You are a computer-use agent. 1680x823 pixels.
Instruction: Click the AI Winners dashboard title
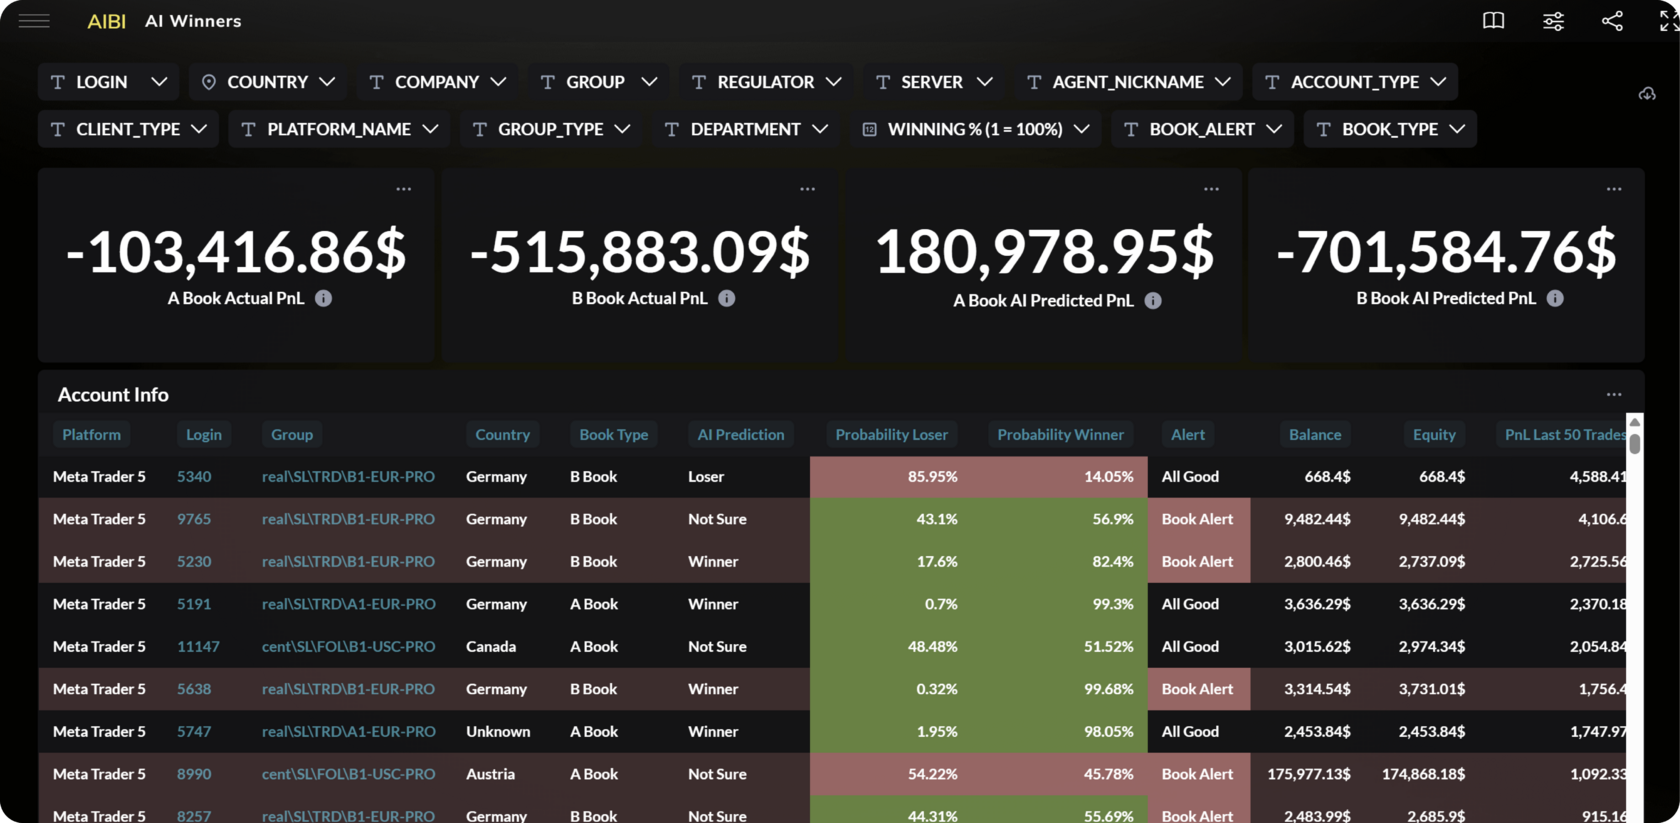point(193,21)
